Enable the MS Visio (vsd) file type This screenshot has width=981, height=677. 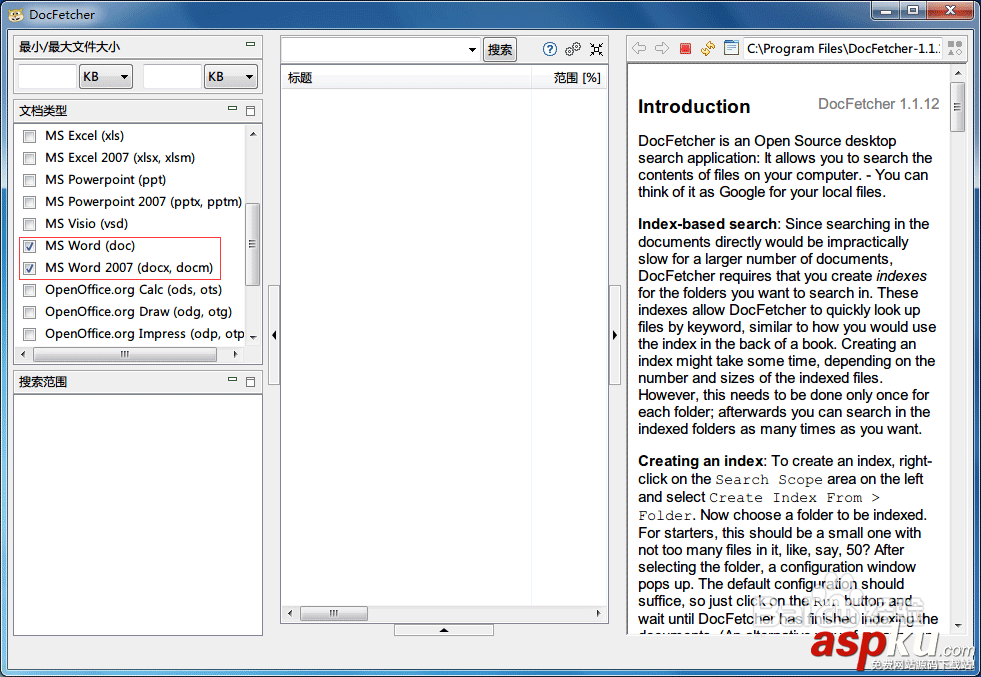click(x=29, y=223)
